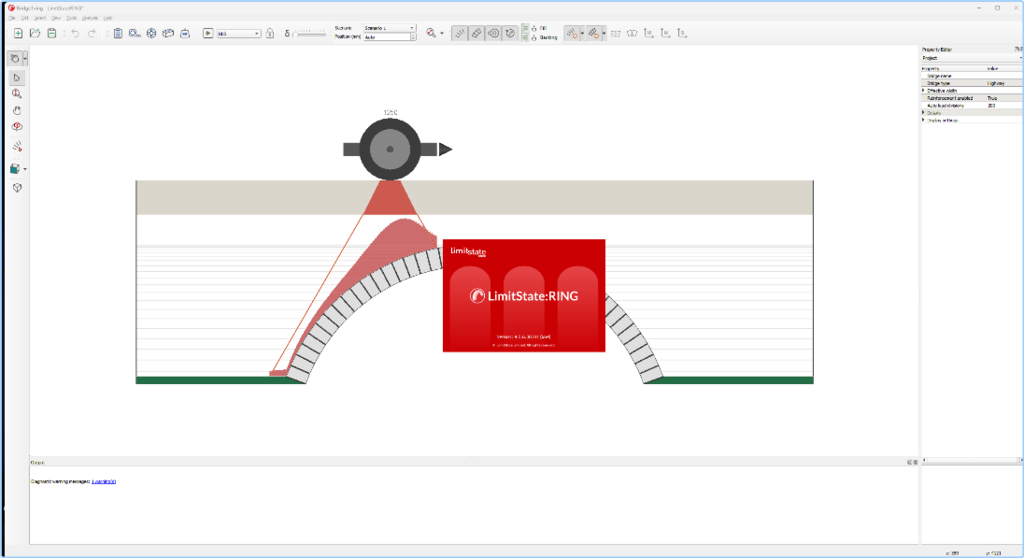Adjust the delta displacement slider
This screenshot has height=558, width=1024.
click(310, 33)
